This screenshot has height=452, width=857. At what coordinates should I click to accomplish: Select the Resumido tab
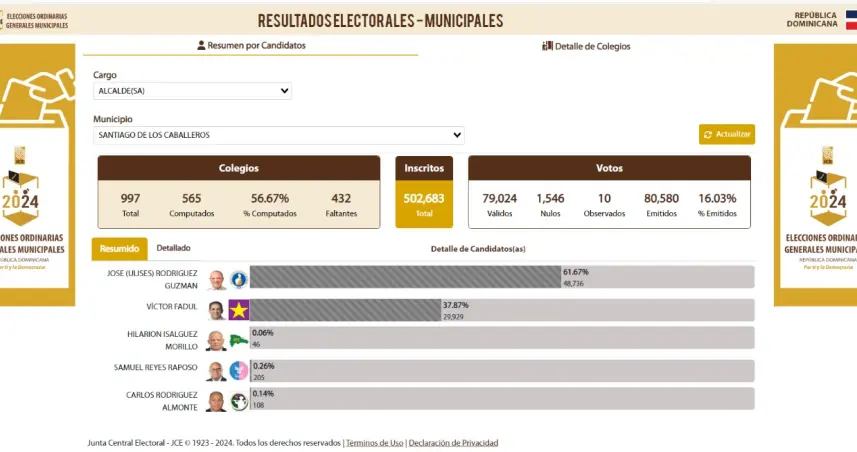tap(119, 249)
